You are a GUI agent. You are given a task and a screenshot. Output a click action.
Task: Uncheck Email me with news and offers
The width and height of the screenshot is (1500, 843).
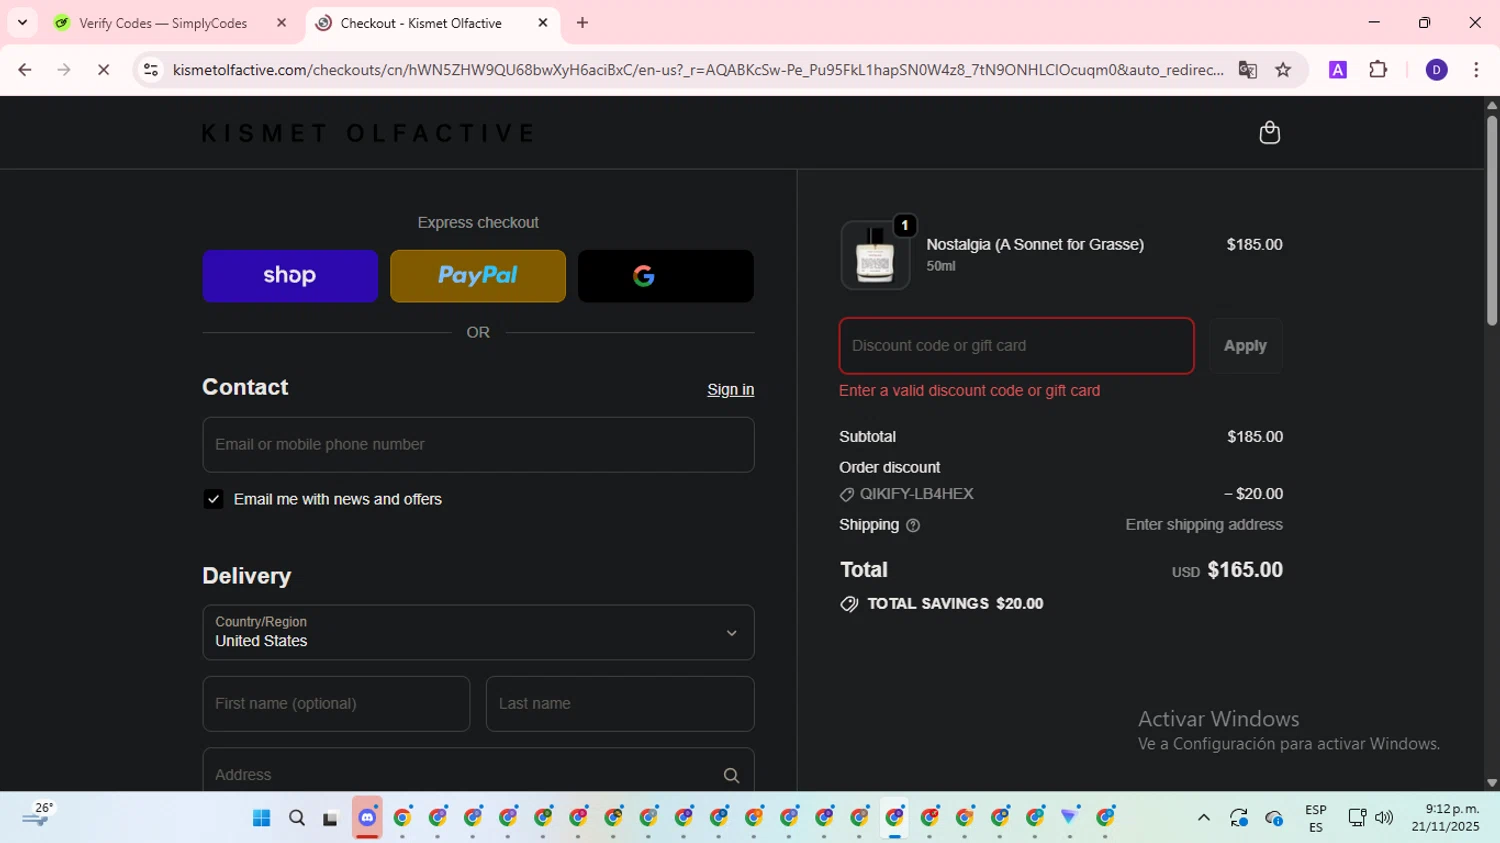tap(213, 499)
